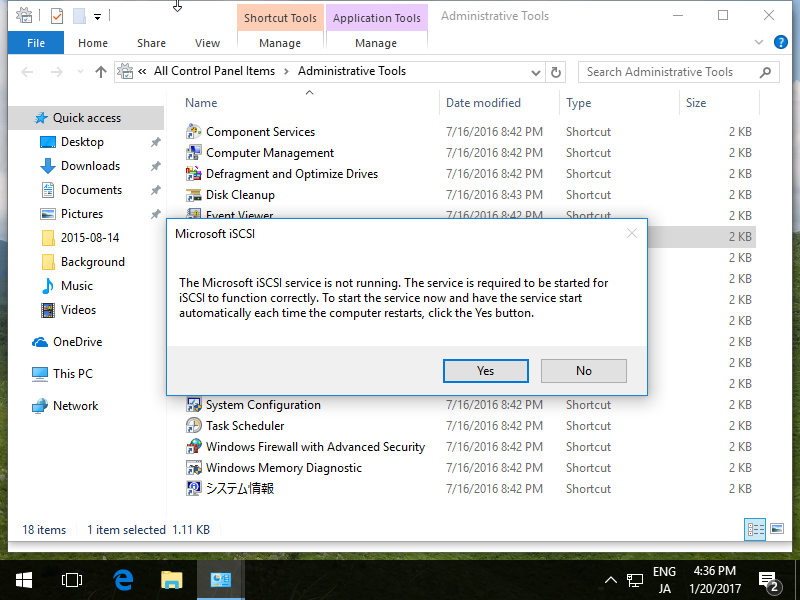Sort by the Size column header
800x600 pixels.
coord(719,103)
